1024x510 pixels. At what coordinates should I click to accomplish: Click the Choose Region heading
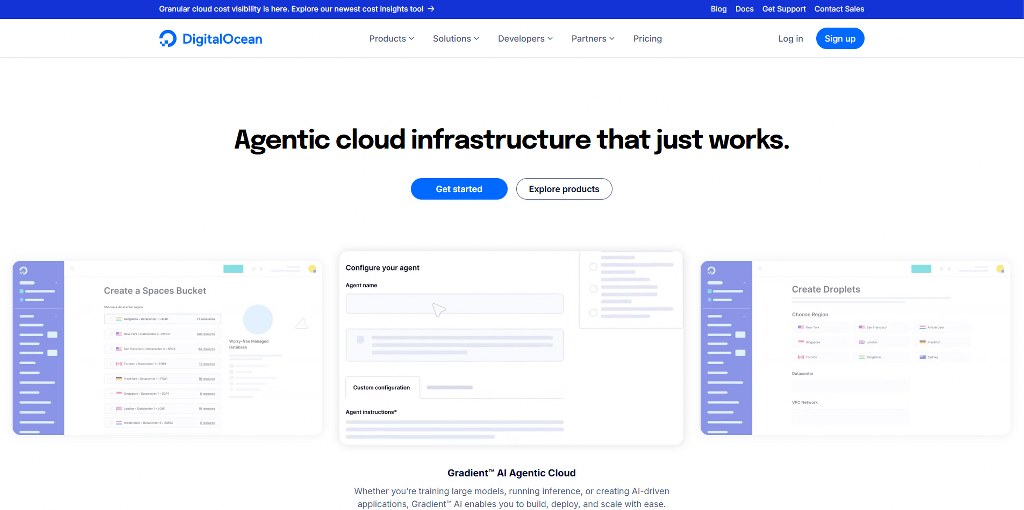(x=810, y=315)
